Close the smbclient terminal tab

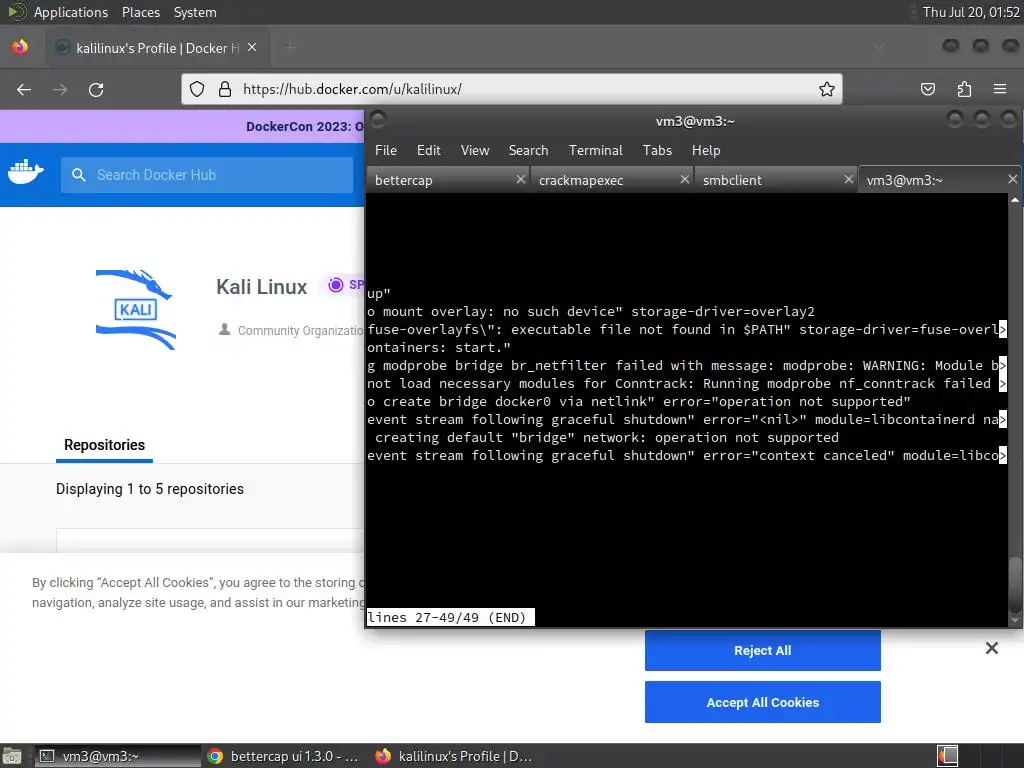point(848,180)
